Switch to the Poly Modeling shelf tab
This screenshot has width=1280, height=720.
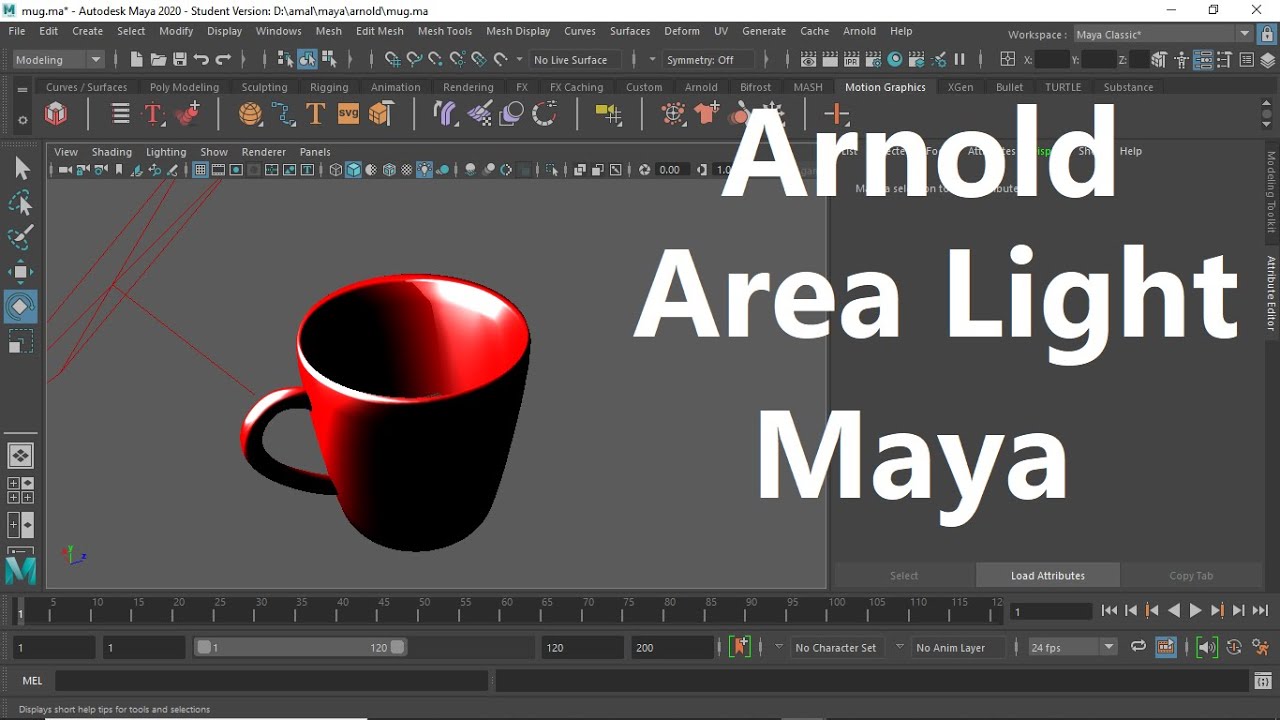point(184,87)
